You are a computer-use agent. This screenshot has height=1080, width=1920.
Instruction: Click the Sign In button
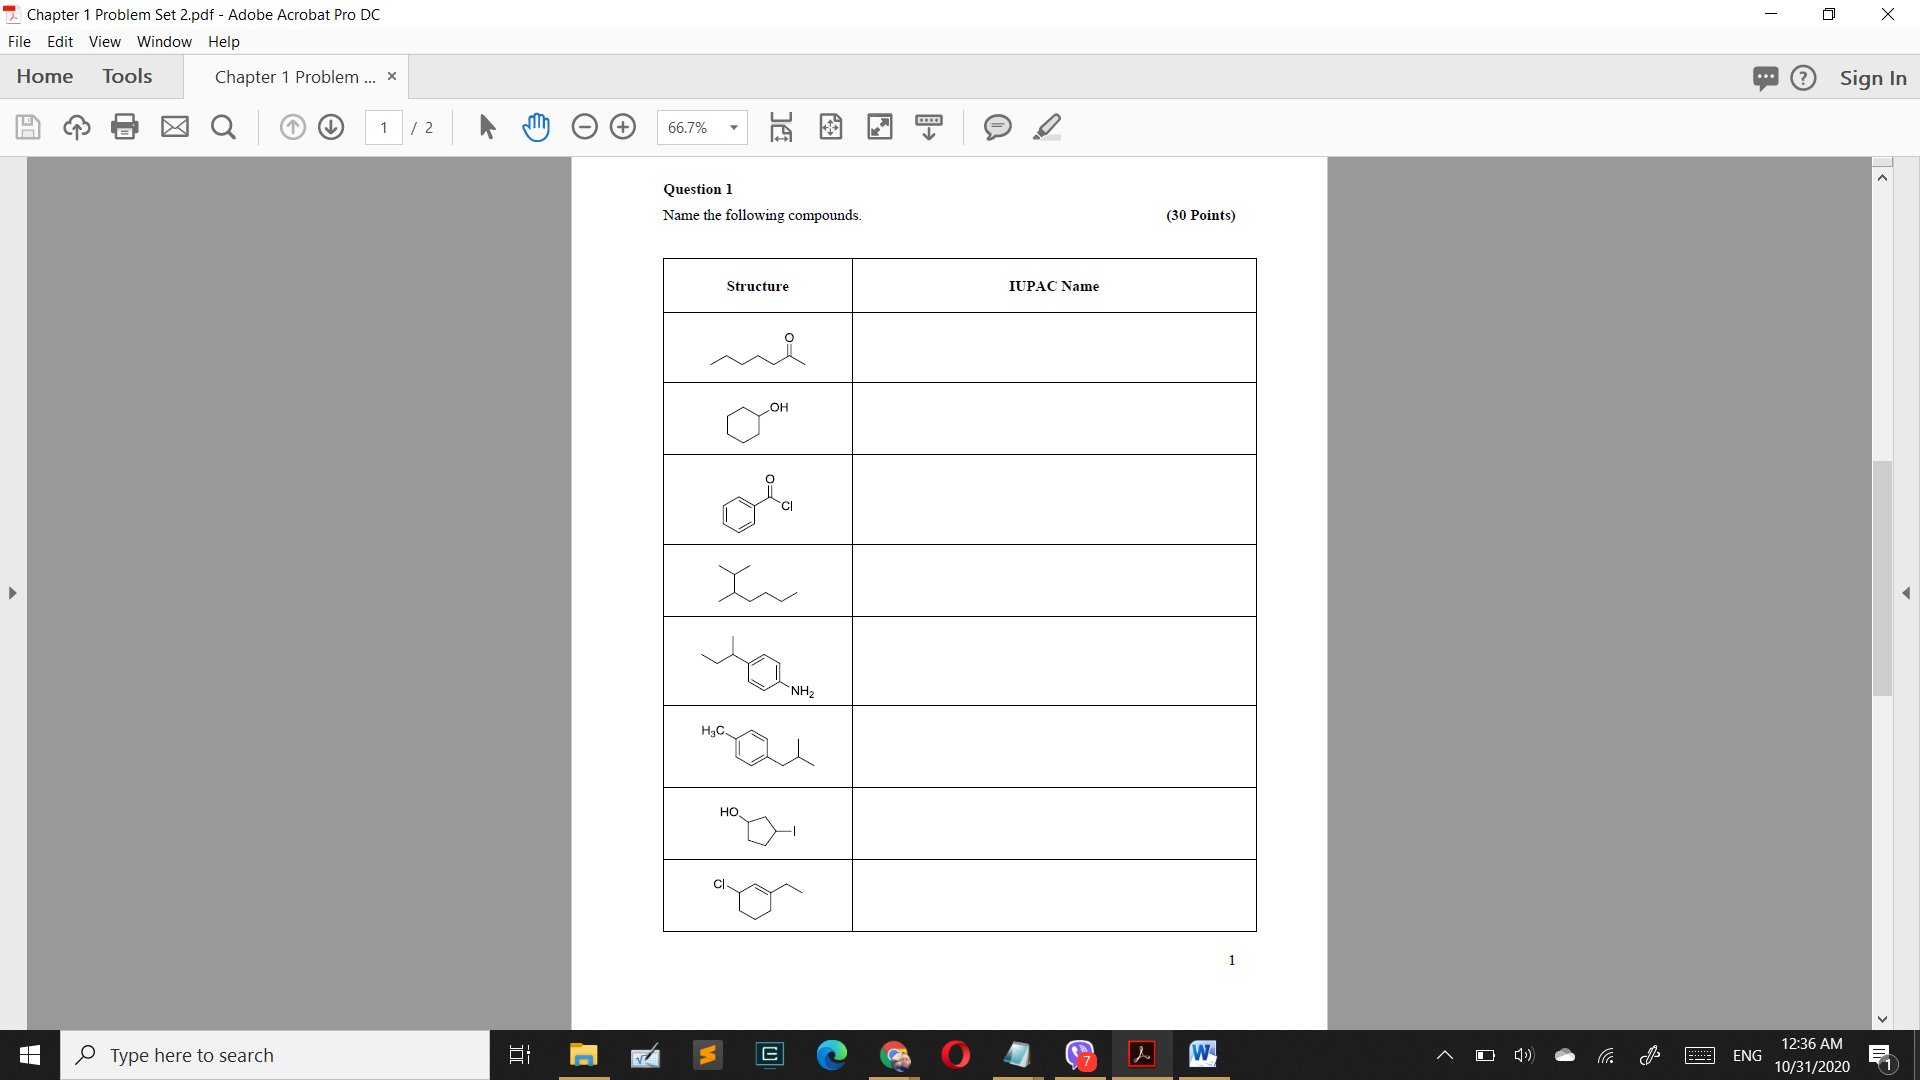pos(1873,77)
